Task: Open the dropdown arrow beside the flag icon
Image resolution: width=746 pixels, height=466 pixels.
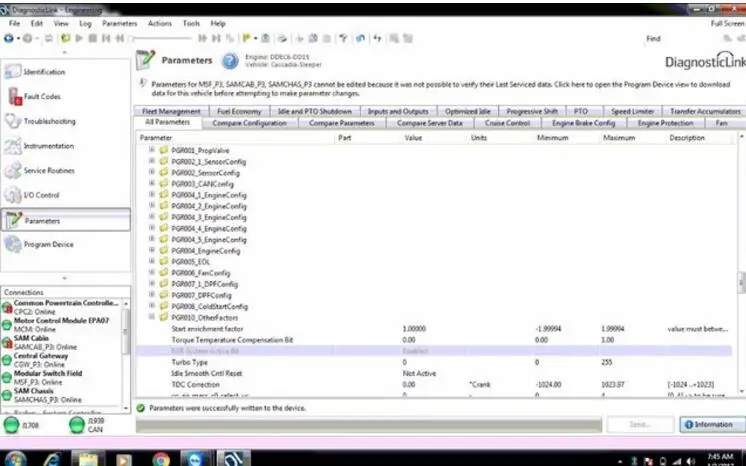Action: 255,39
